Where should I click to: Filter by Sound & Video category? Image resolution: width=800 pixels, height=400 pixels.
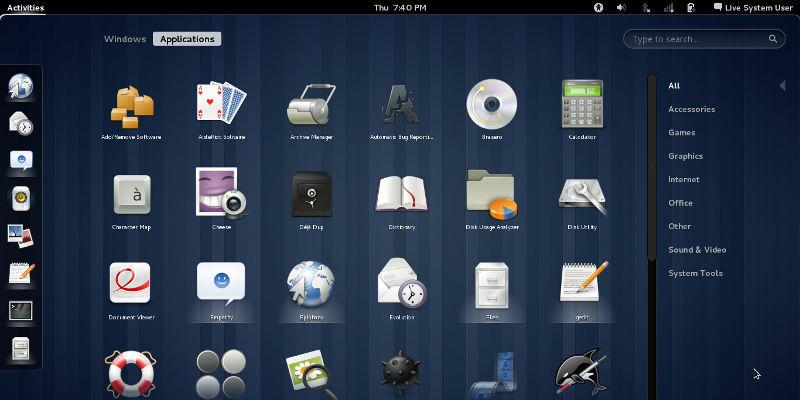(697, 250)
